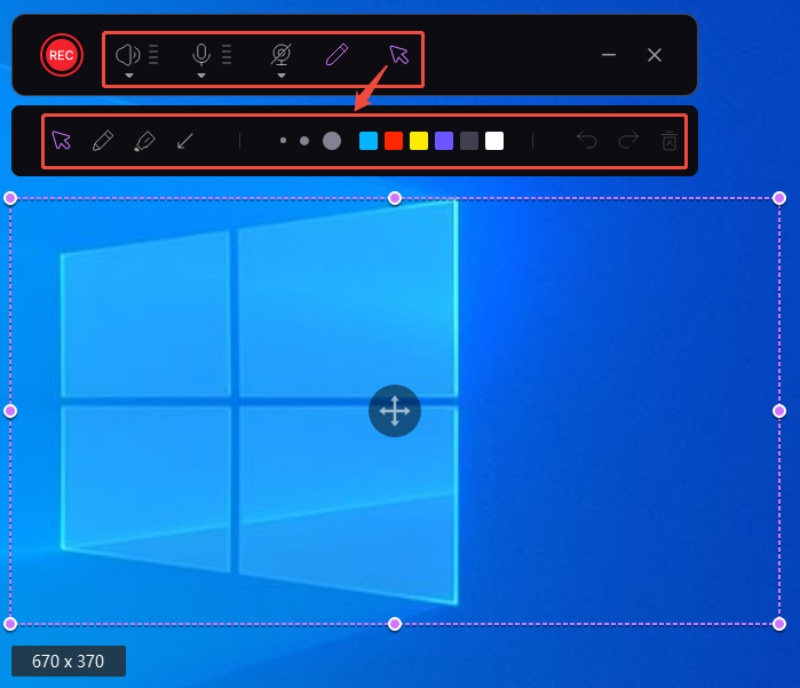Click the move handle in the capture area
Viewport: 800px width, 688px height.
coord(395,411)
